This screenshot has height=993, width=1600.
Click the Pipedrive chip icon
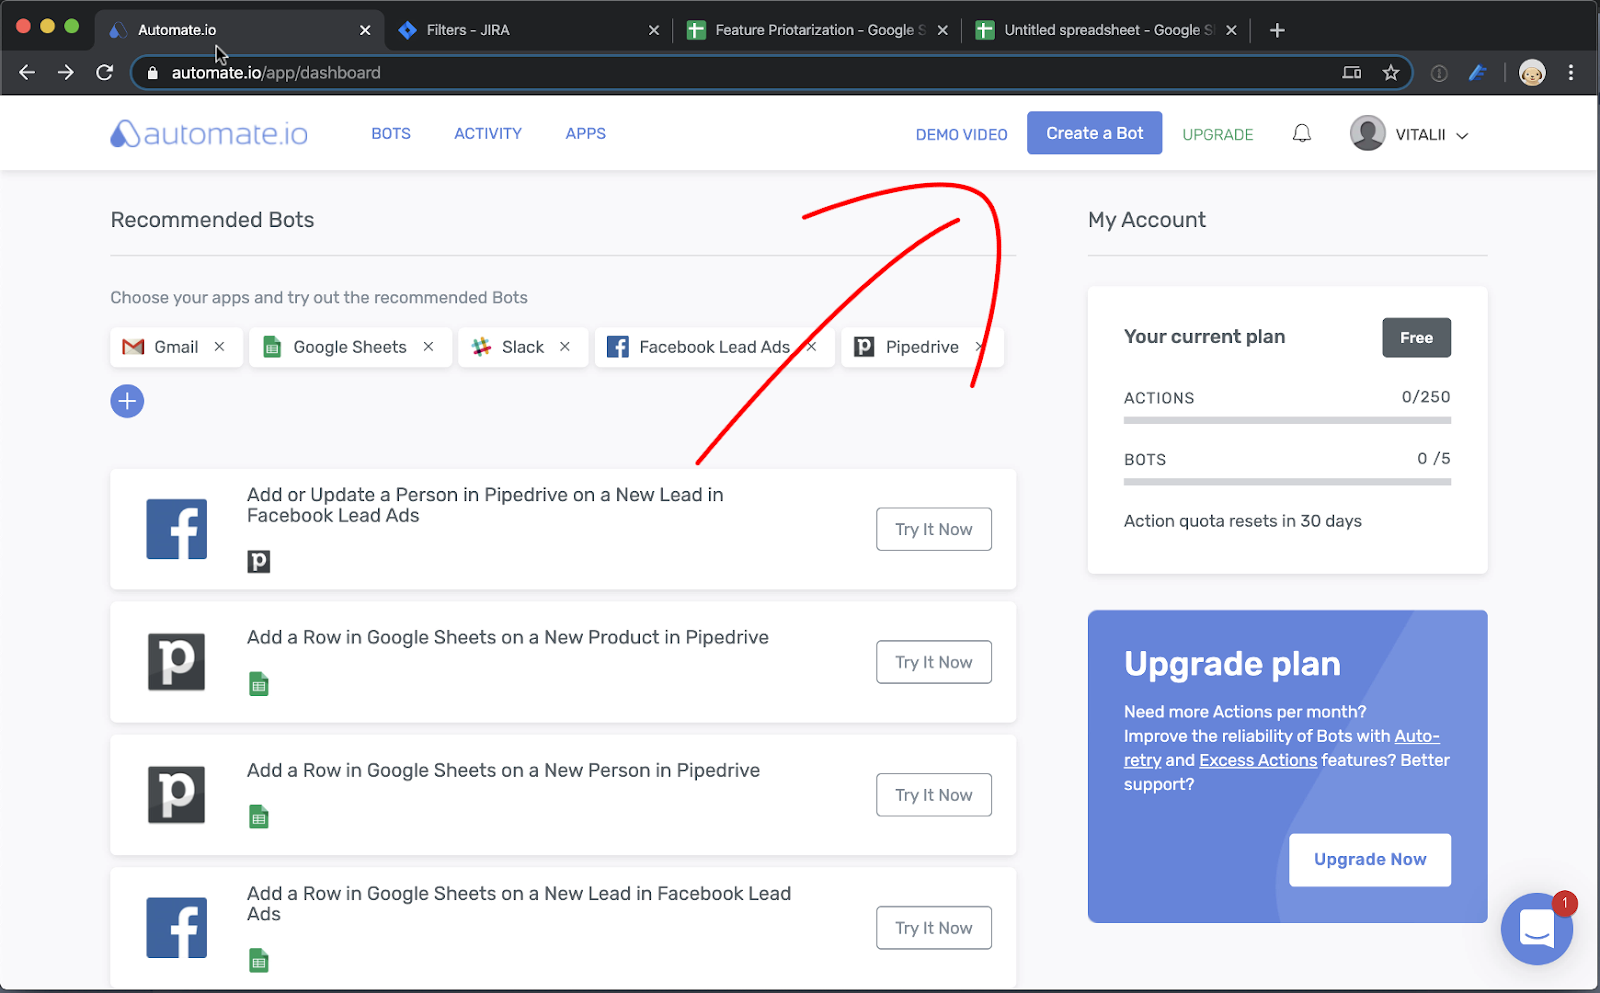coord(864,347)
